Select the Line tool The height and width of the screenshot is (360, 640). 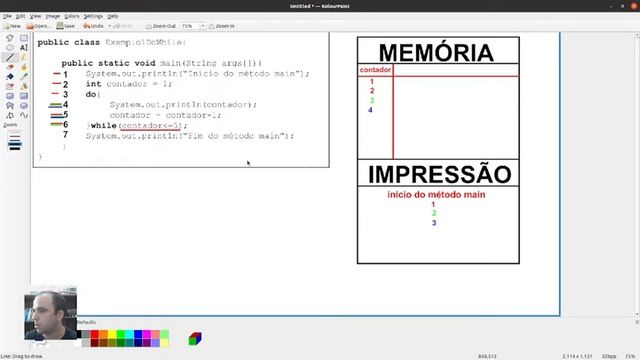10,58
